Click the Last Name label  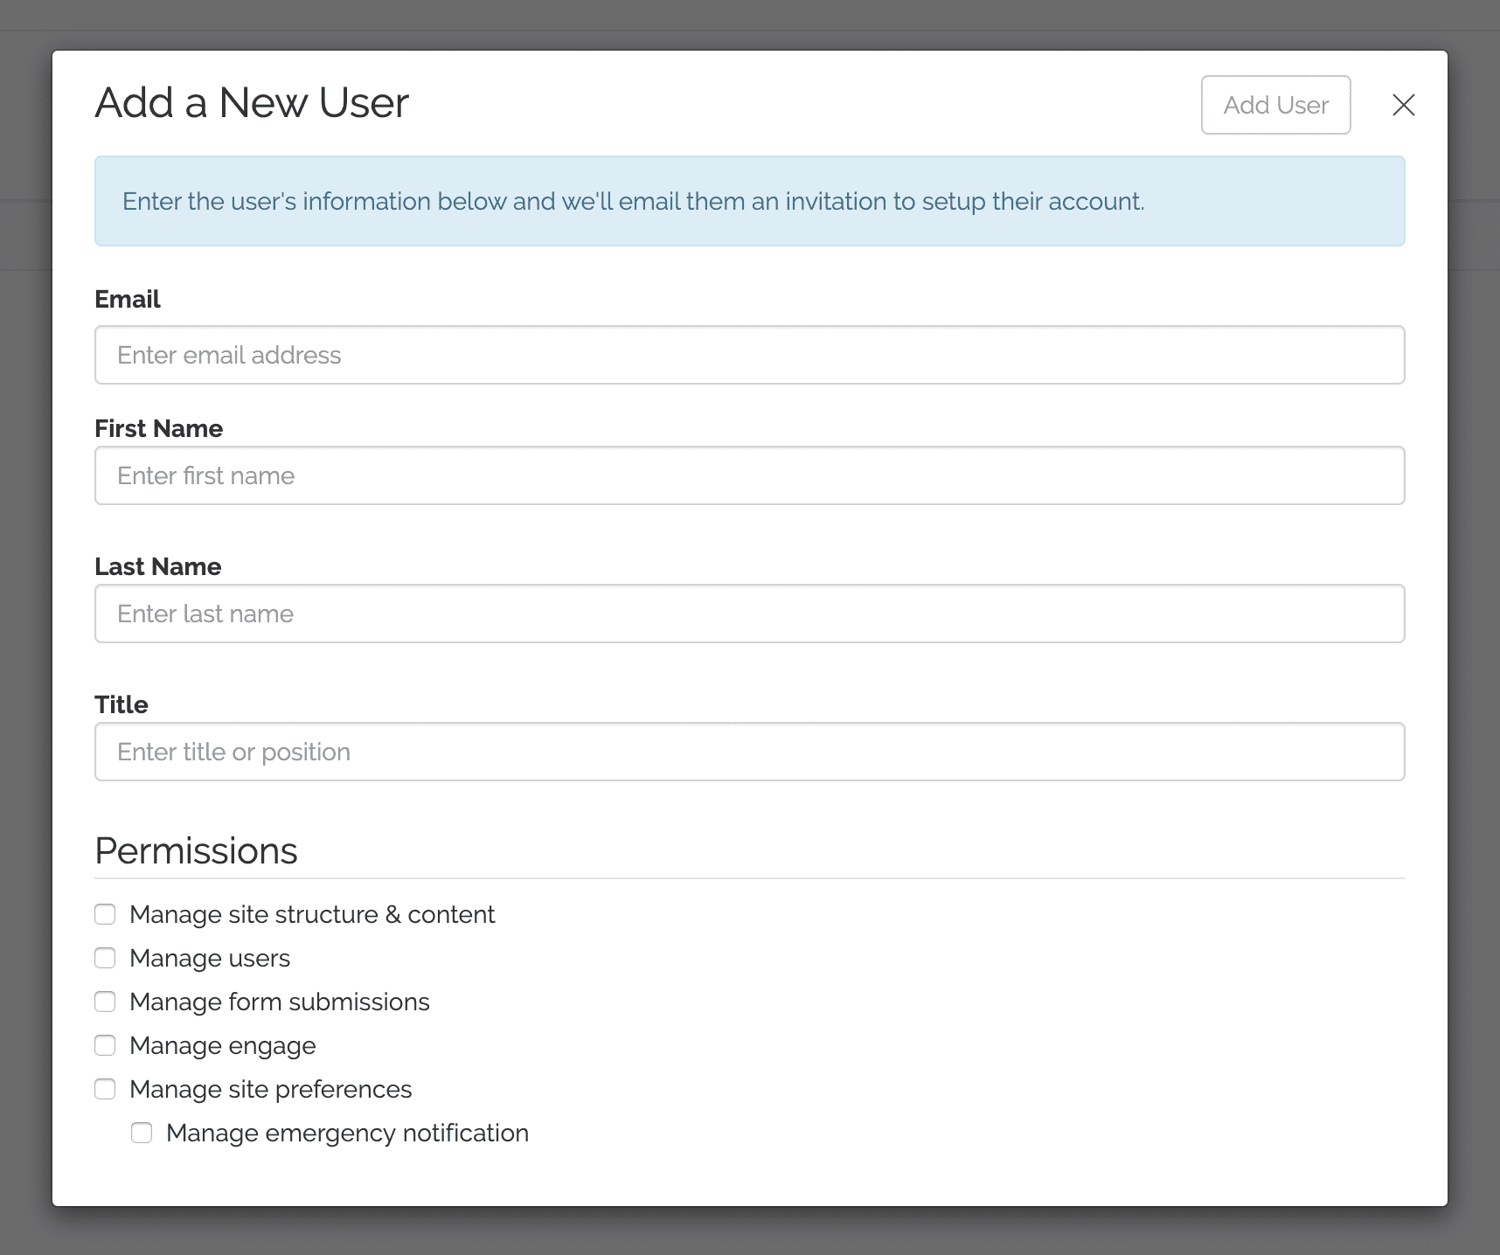click(x=157, y=566)
